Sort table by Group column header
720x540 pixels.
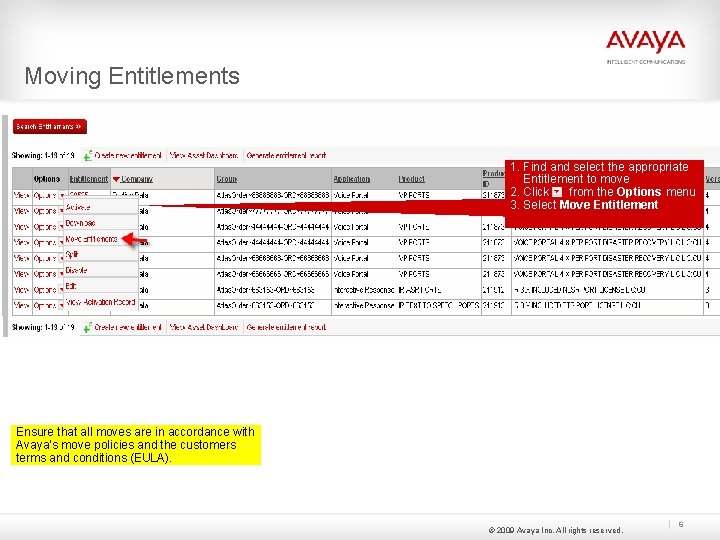tap(227, 179)
